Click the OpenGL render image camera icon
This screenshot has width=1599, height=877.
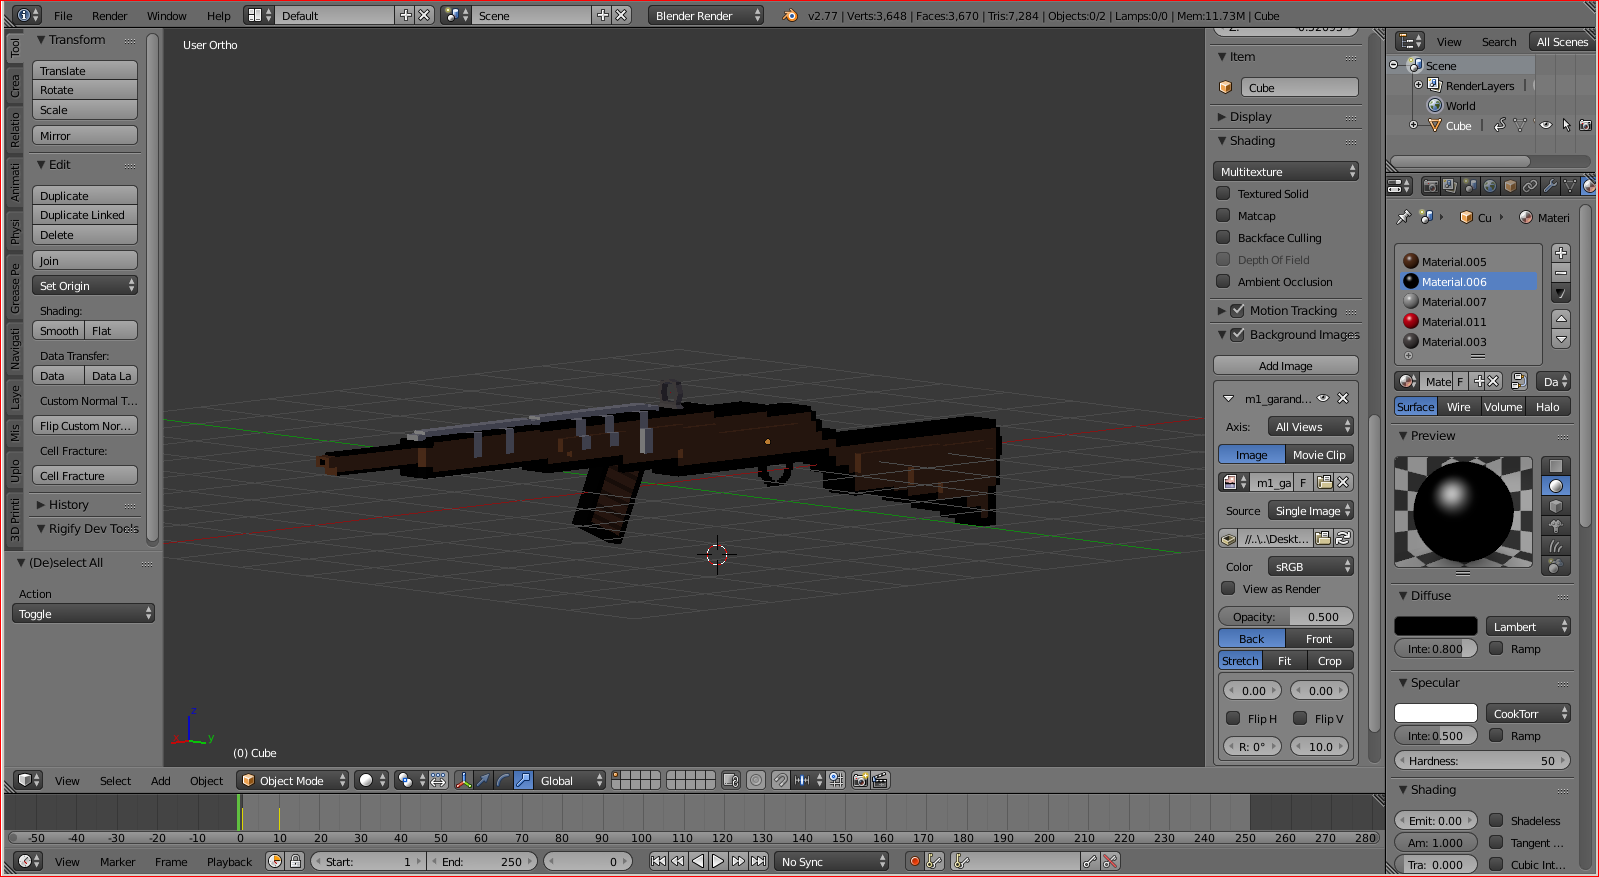pyautogui.click(x=860, y=780)
